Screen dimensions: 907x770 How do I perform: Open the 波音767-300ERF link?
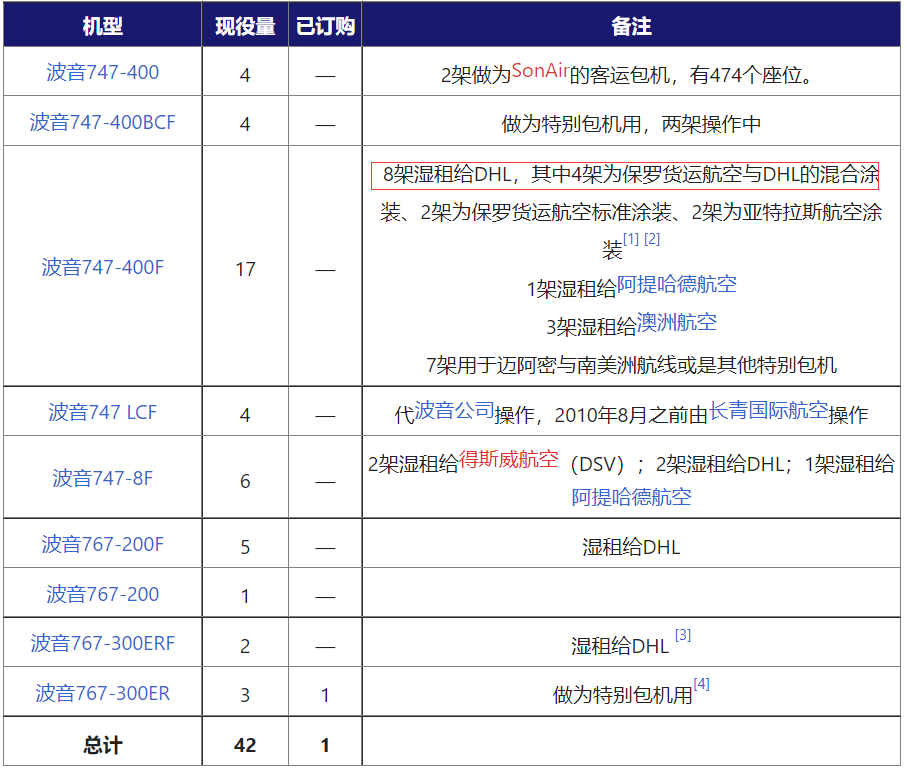click(x=102, y=643)
